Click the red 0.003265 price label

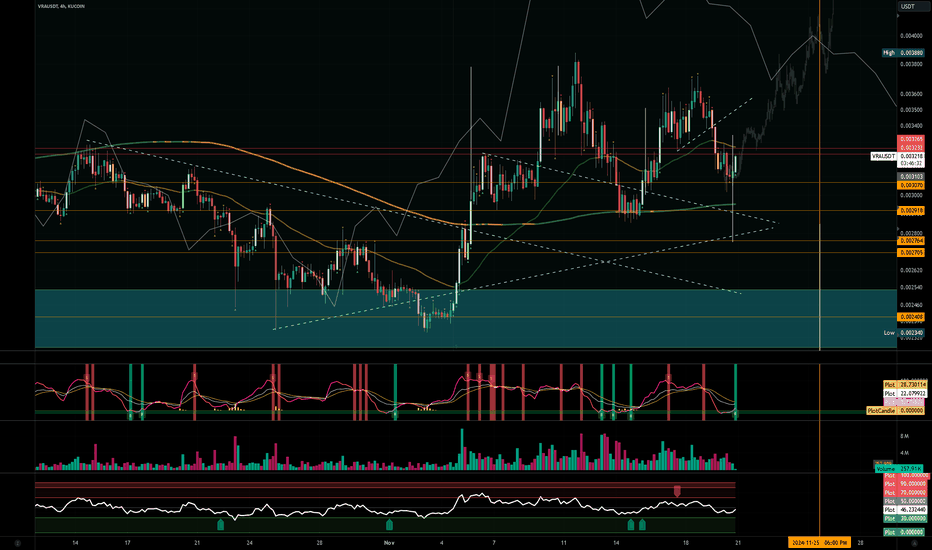[911, 139]
